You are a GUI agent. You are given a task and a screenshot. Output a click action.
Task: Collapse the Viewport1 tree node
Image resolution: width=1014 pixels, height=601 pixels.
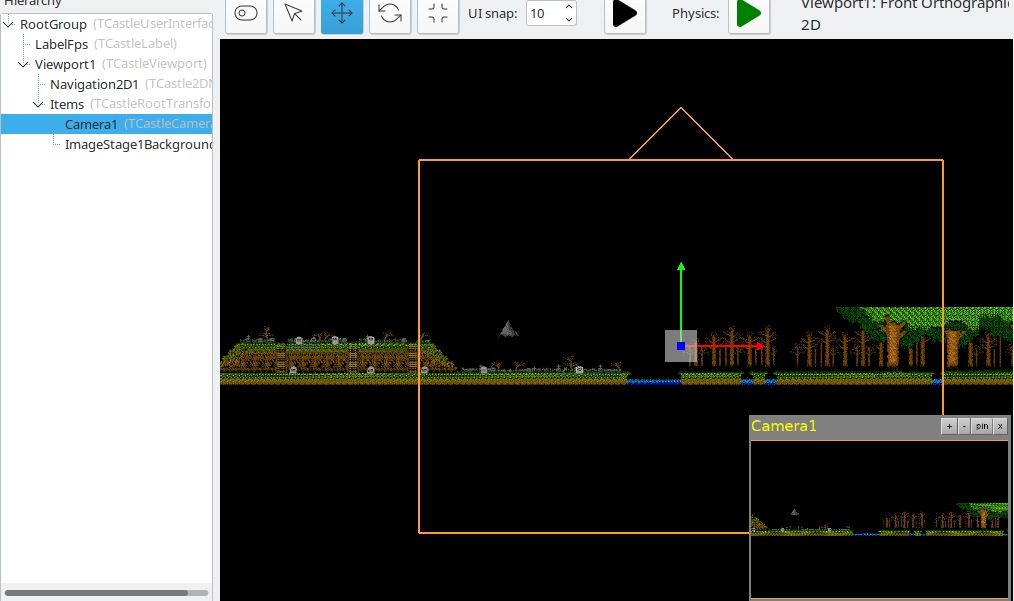click(x=23, y=64)
